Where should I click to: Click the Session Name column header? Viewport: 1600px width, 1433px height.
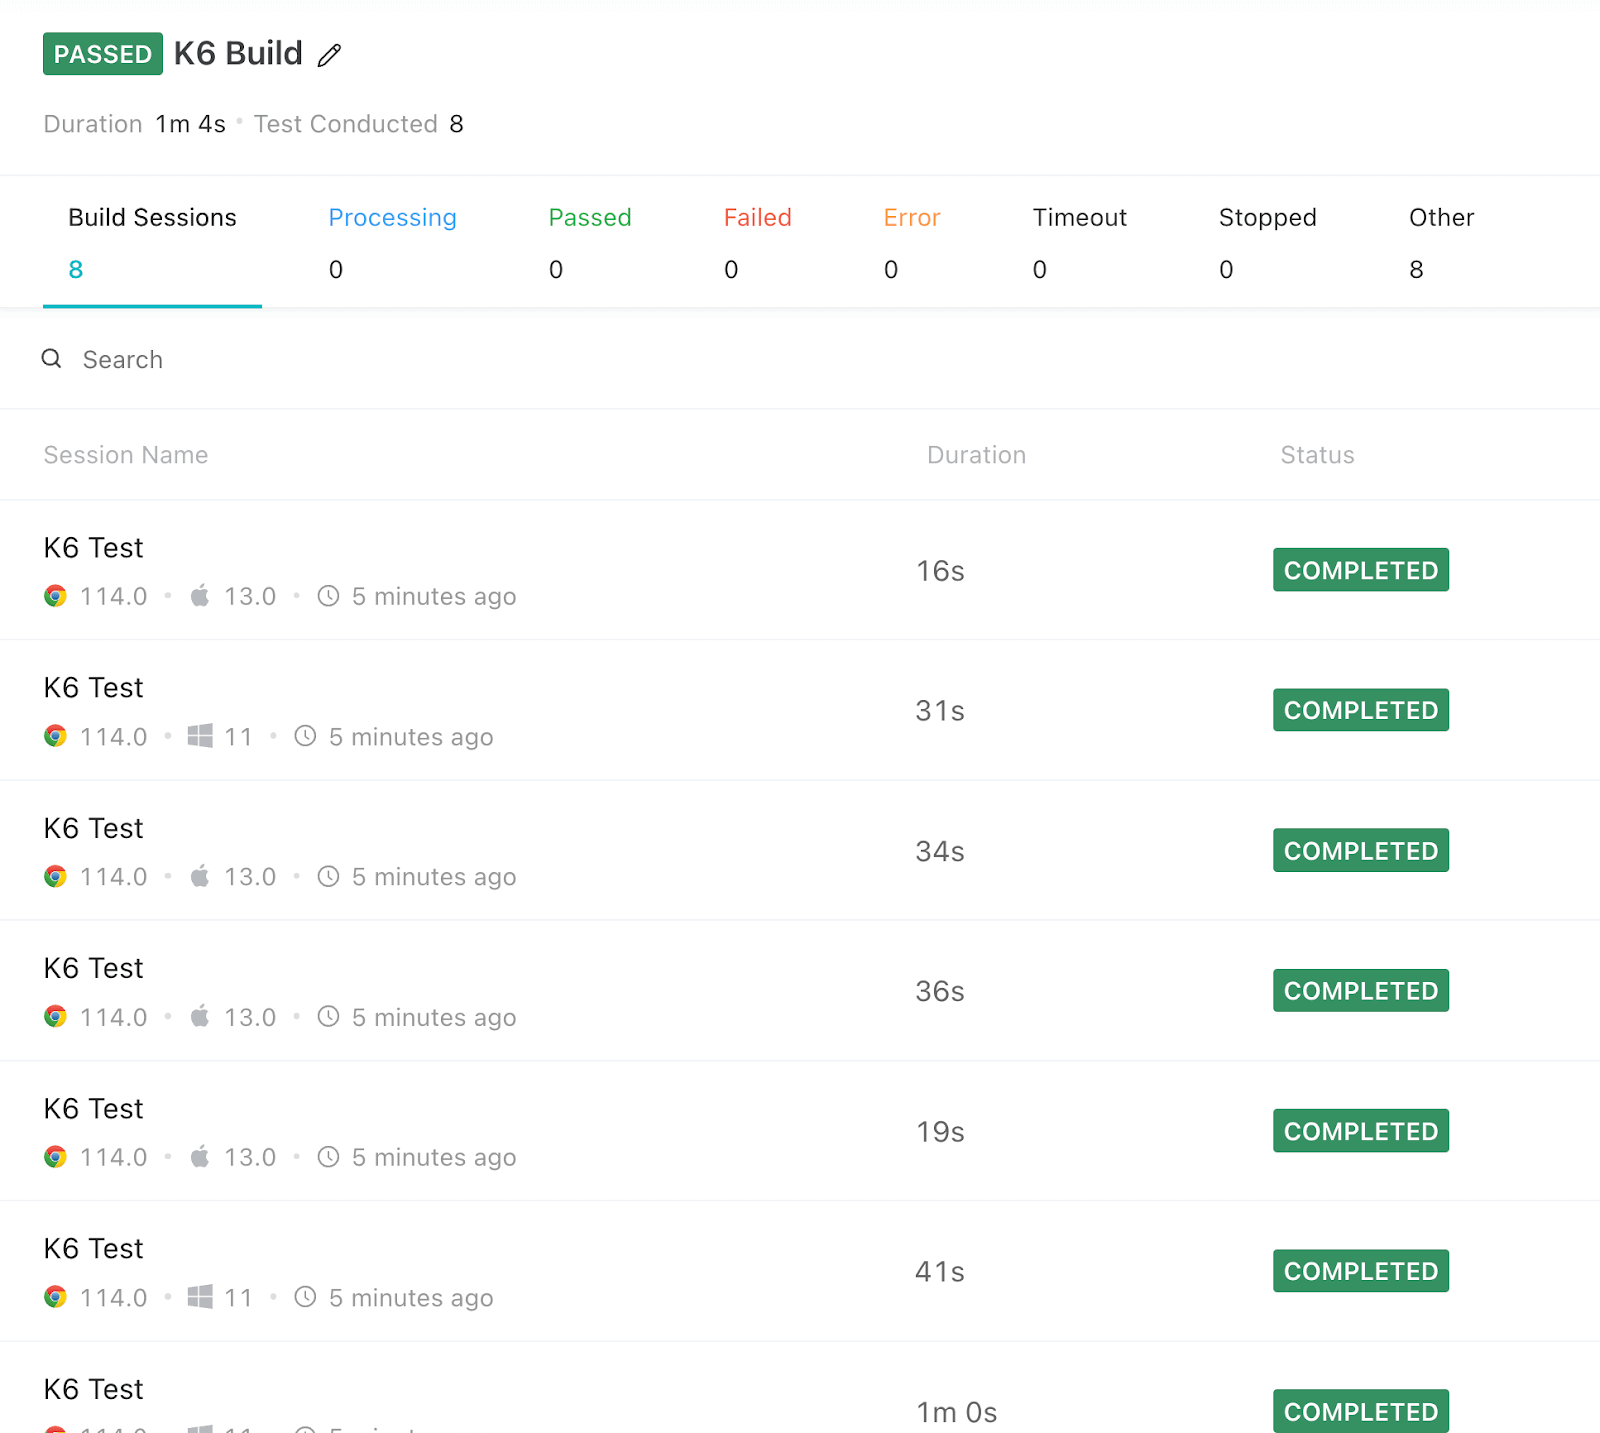(x=125, y=454)
